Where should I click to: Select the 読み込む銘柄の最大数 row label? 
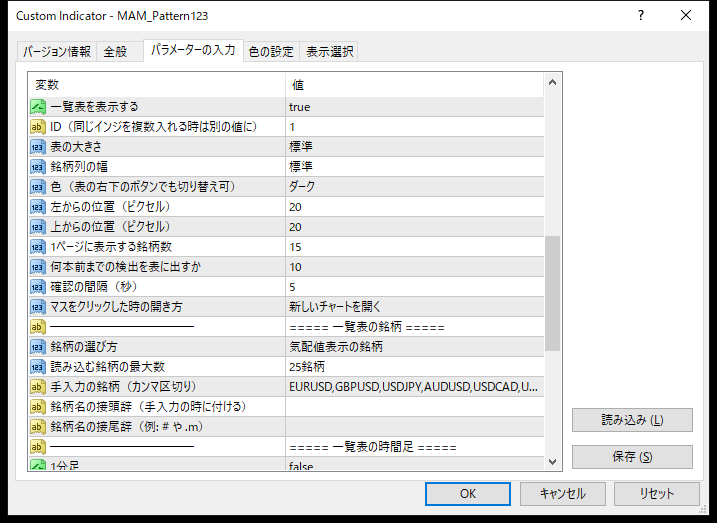[107, 367]
